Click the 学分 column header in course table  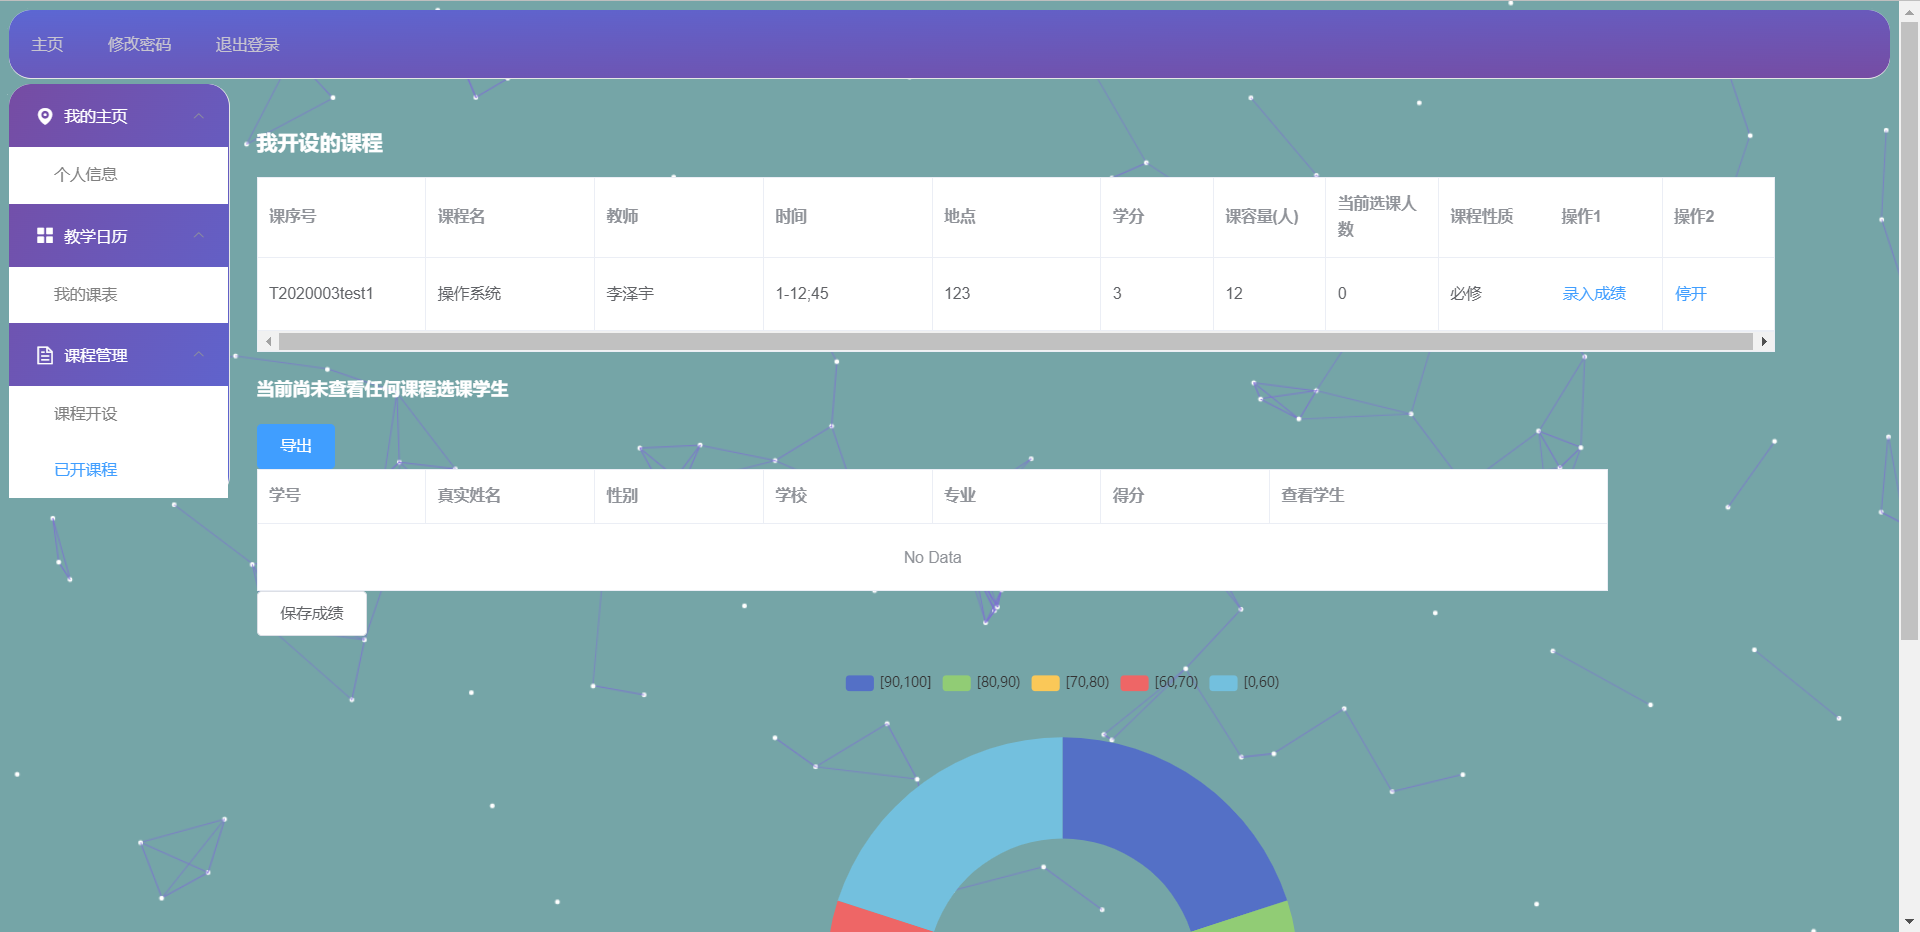(1157, 217)
